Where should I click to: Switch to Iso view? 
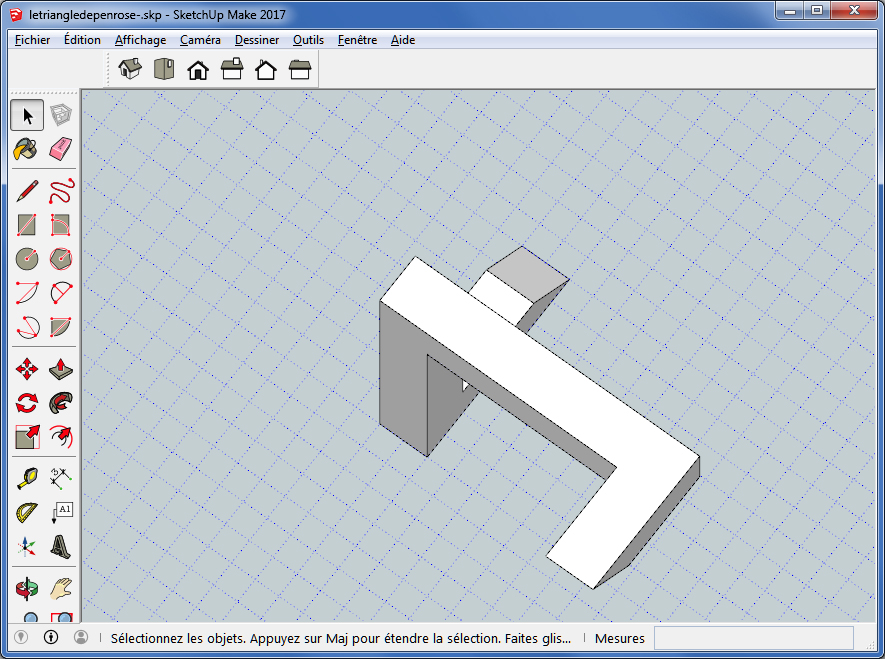pos(130,69)
